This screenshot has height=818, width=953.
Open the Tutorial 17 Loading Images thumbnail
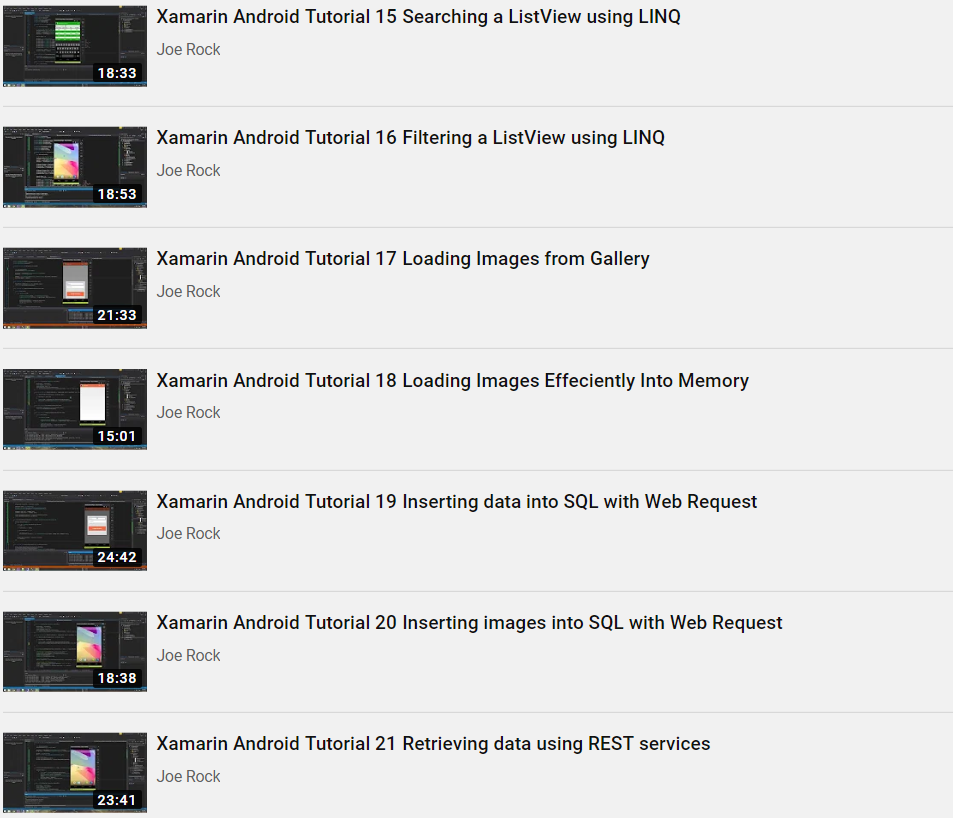pos(75,288)
